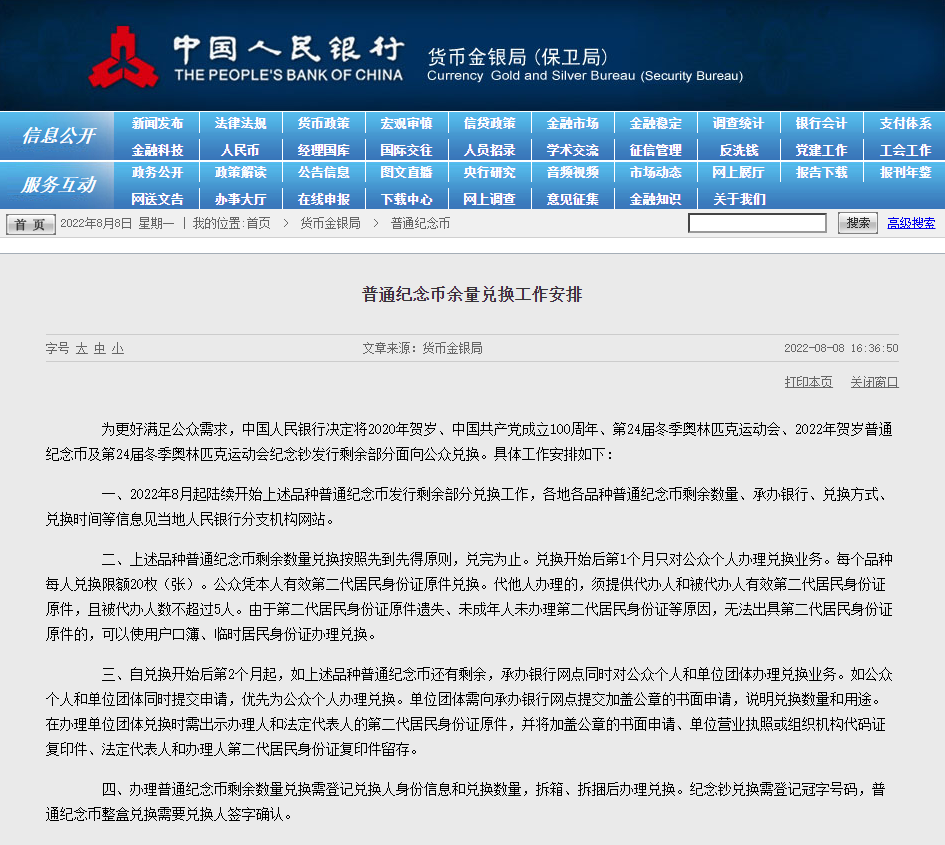This screenshot has height=845, width=945.
Task: Open the 国际交往 menu item
Action: (x=407, y=150)
